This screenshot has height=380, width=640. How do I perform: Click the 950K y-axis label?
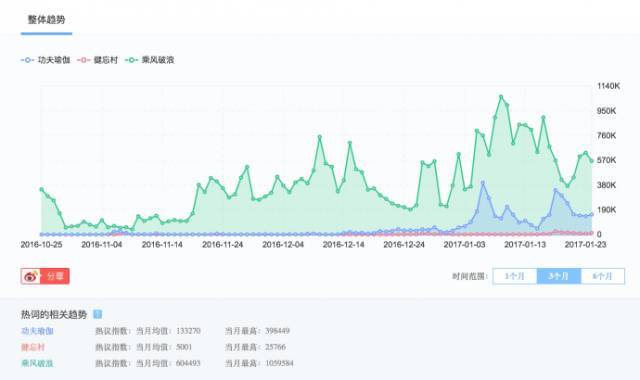click(x=607, y=111)
